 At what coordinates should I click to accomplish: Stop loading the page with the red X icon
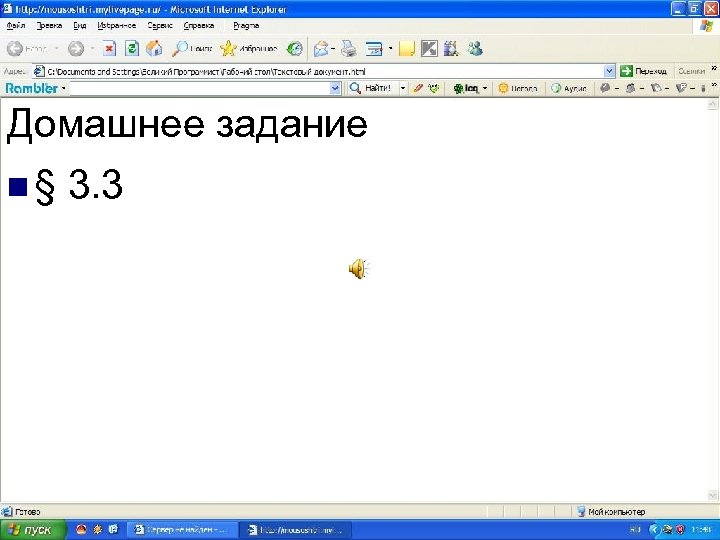(109, 48)
